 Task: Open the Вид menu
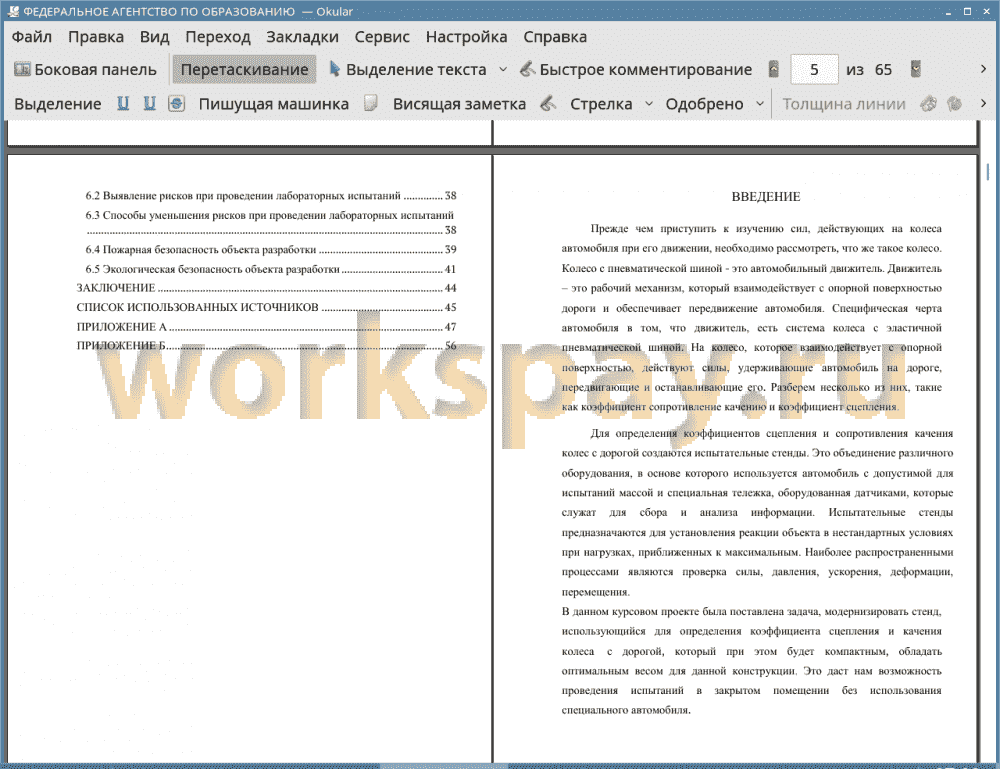click(x=154, y=37)
